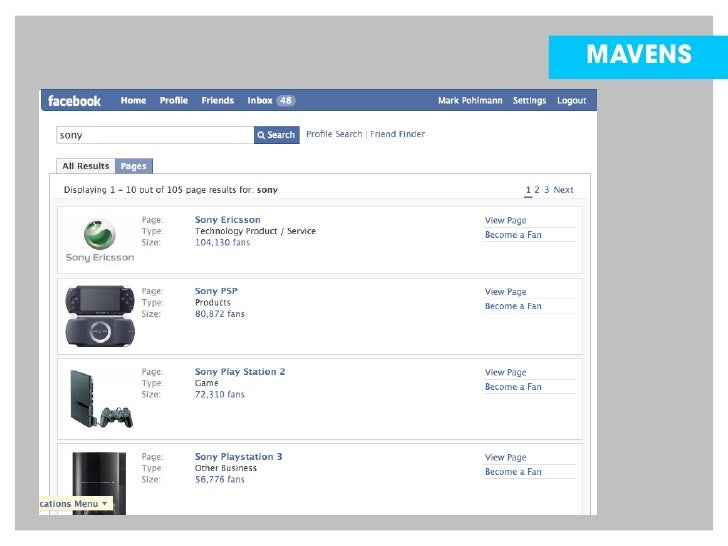Viewport: 728px width, 546px height.
Task: Go to results page 3
Action: [x=546, y=190]
